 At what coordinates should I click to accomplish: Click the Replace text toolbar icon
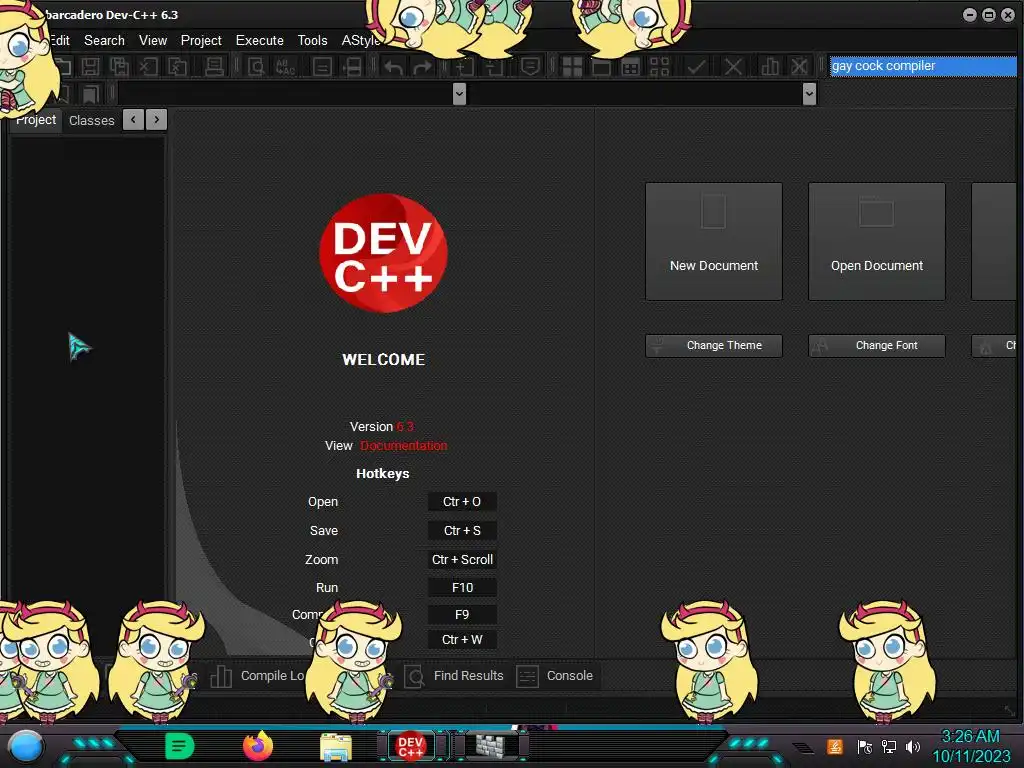[285, 66]
